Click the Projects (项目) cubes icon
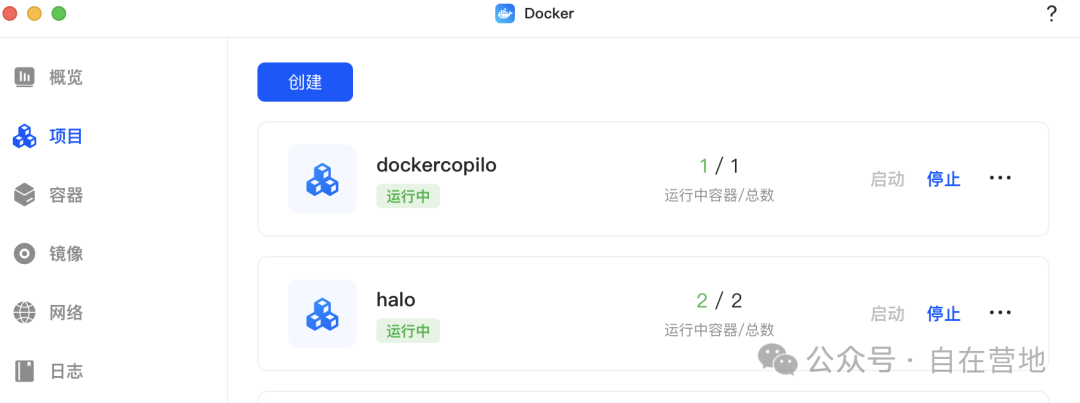Image resolution: width=1080 pixels, height=403 pixels. click(25, 136)
